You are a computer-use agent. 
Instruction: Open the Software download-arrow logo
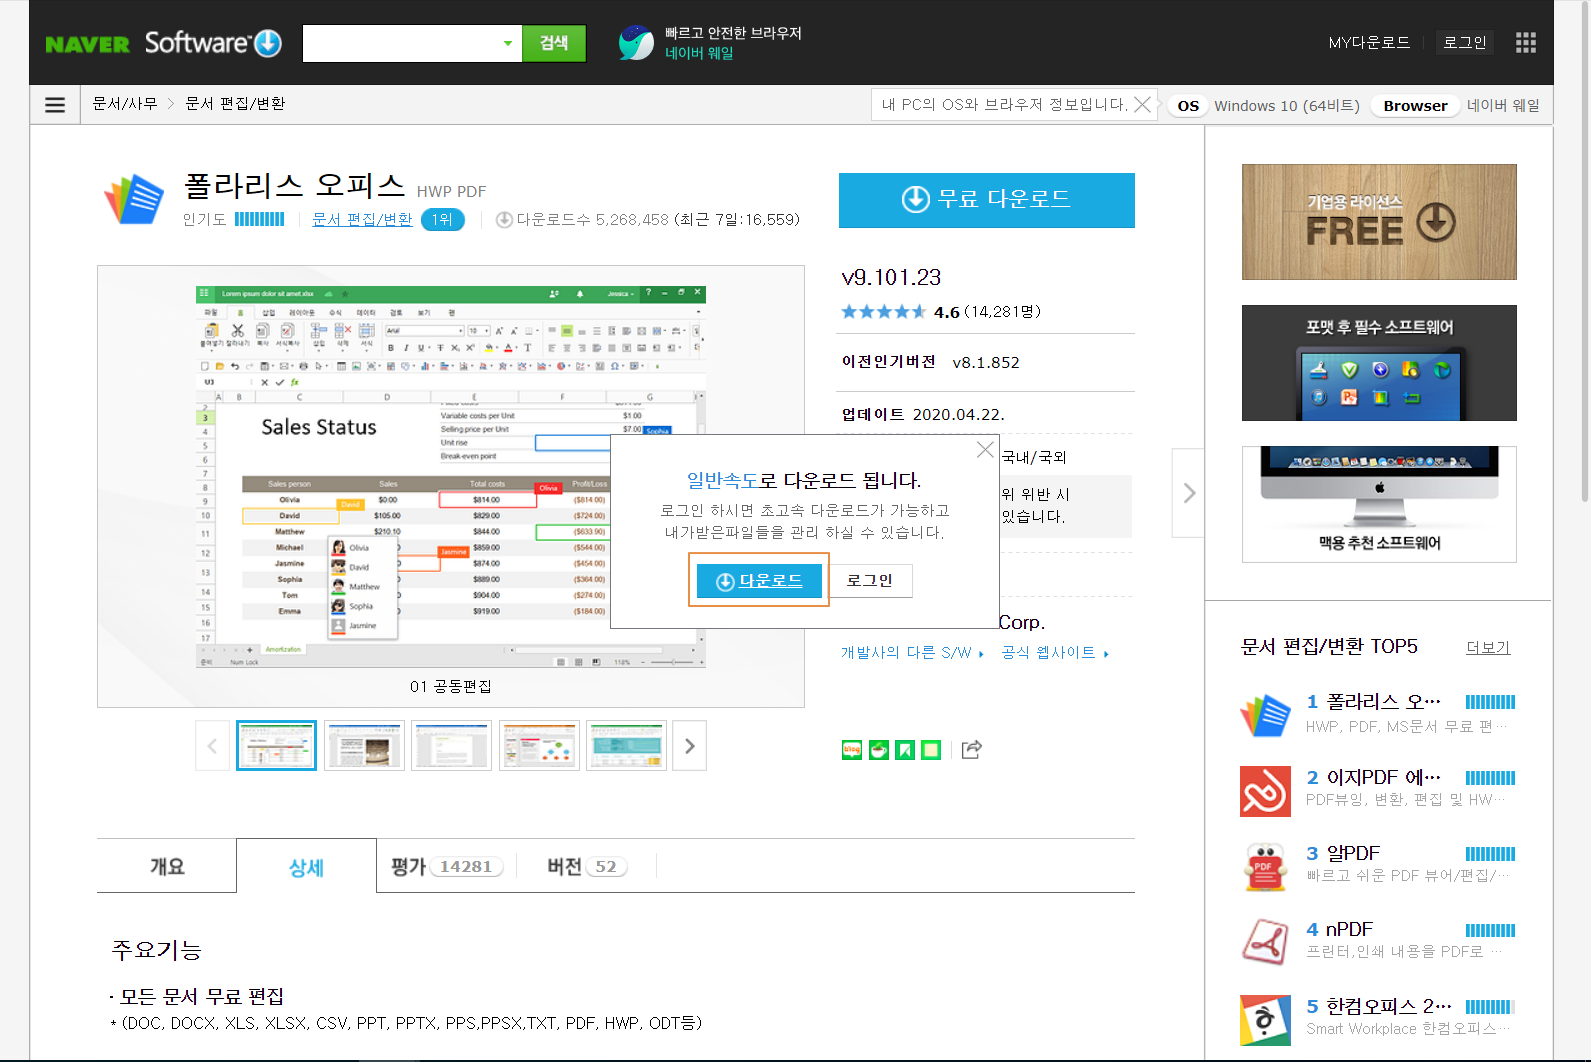[x=213, y=43]
